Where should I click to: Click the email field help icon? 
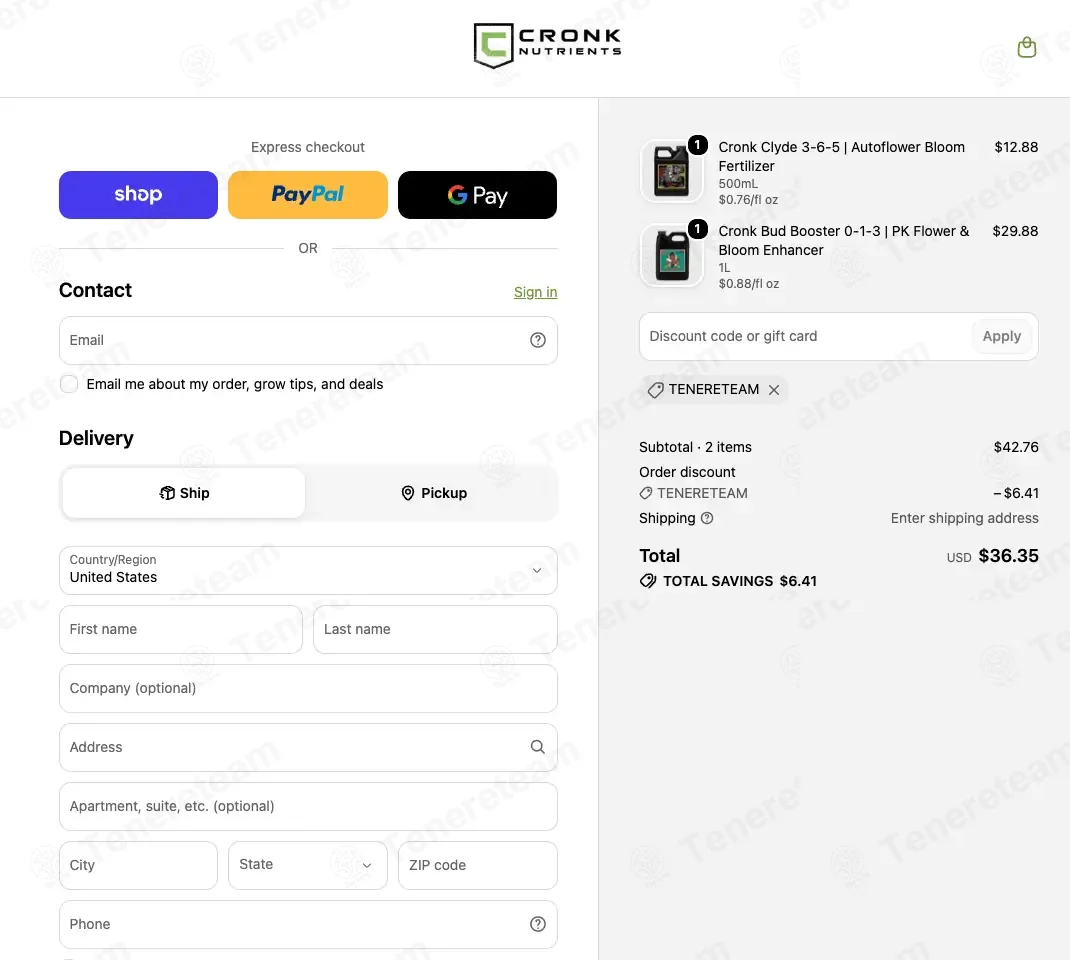(x=538, y=340)
